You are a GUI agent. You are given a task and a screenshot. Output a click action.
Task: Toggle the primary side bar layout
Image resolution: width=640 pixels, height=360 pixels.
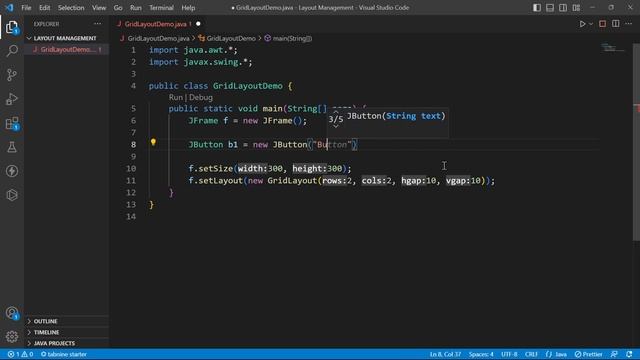[x=537, y=8]
